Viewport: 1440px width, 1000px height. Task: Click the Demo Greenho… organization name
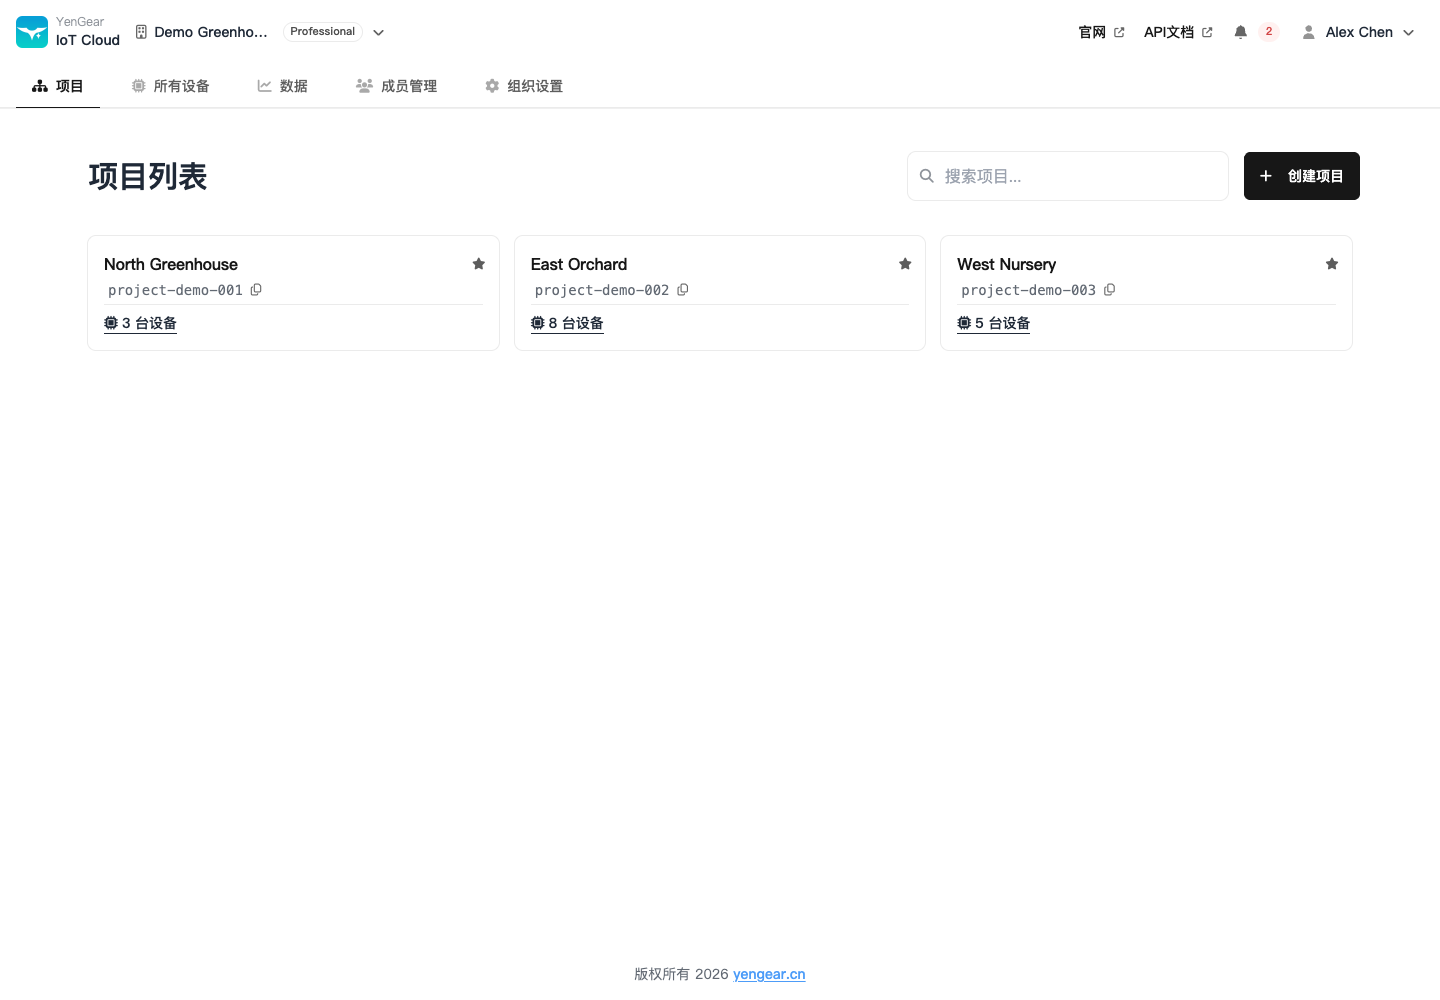(211, 32)
